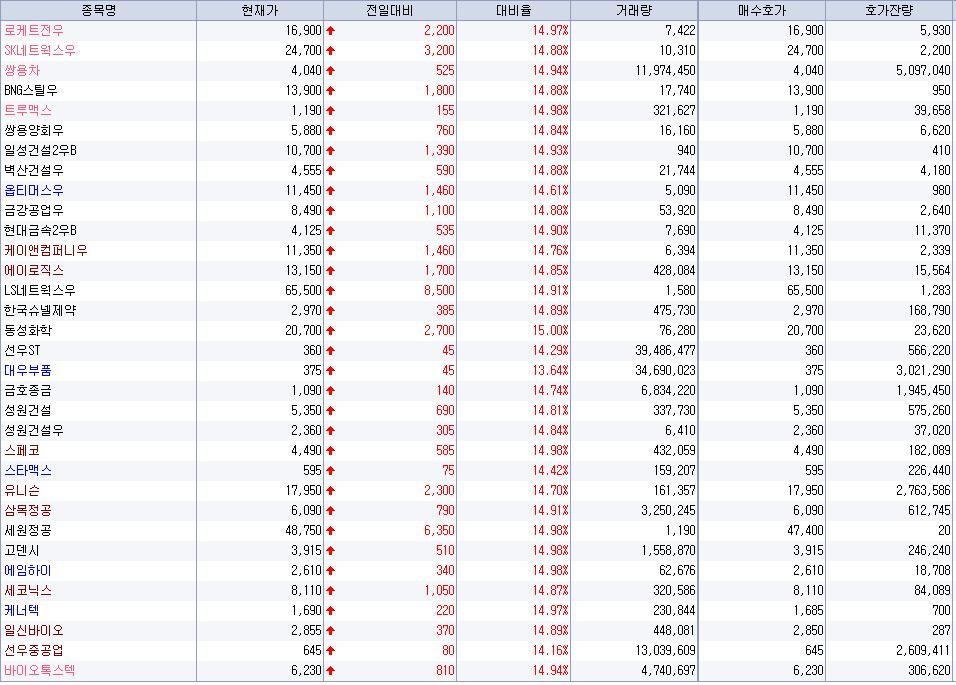
Task: Select the 13.64% rate for 대우부품
Action: (x=551, y=371)
